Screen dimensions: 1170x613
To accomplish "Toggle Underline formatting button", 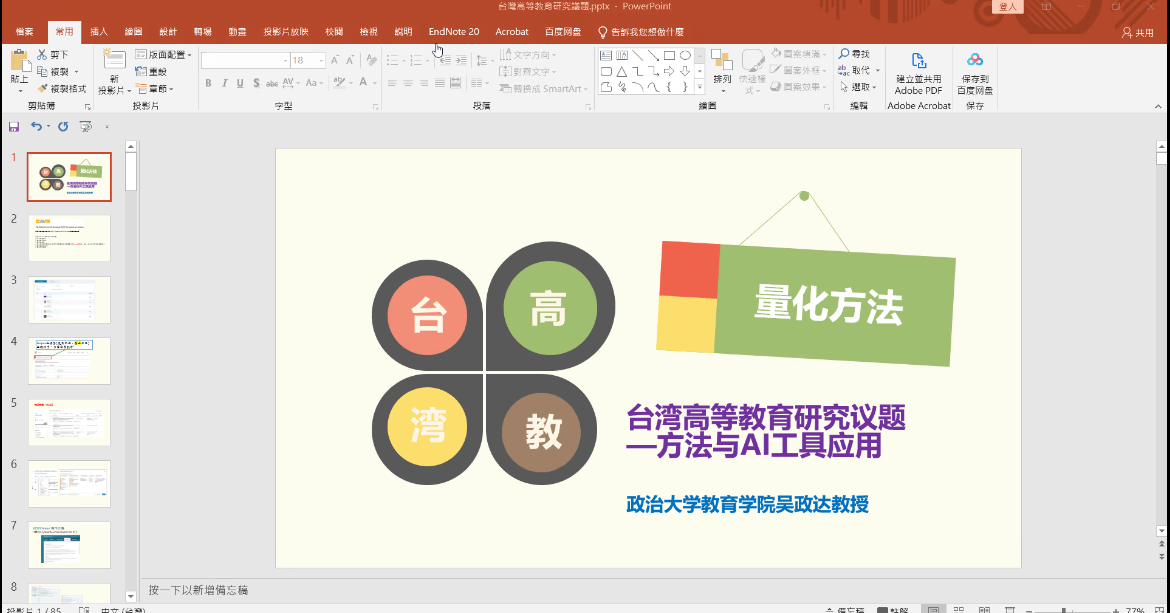I will [240, 83].
